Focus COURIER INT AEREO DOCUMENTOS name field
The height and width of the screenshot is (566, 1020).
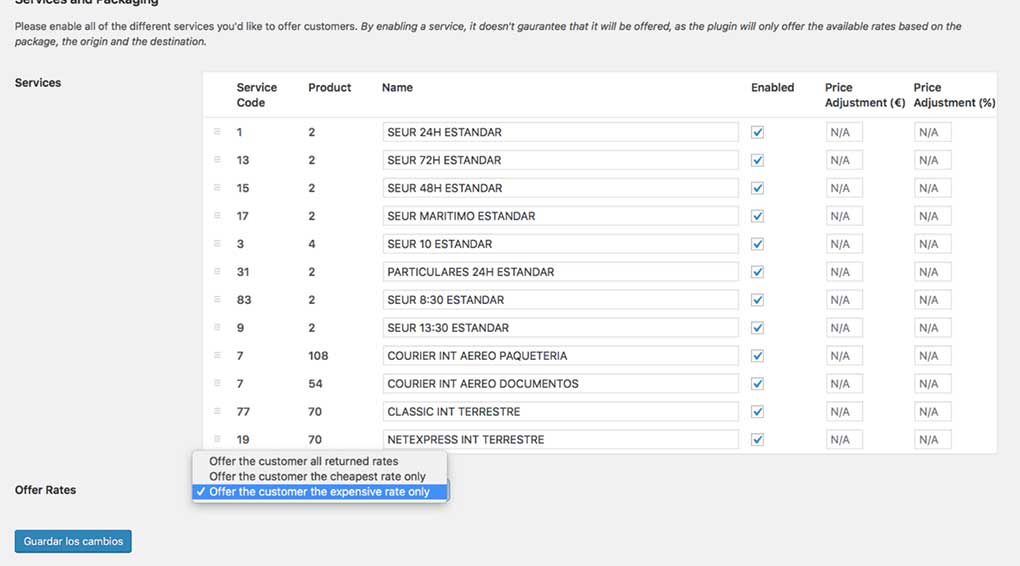coord(560,384)
